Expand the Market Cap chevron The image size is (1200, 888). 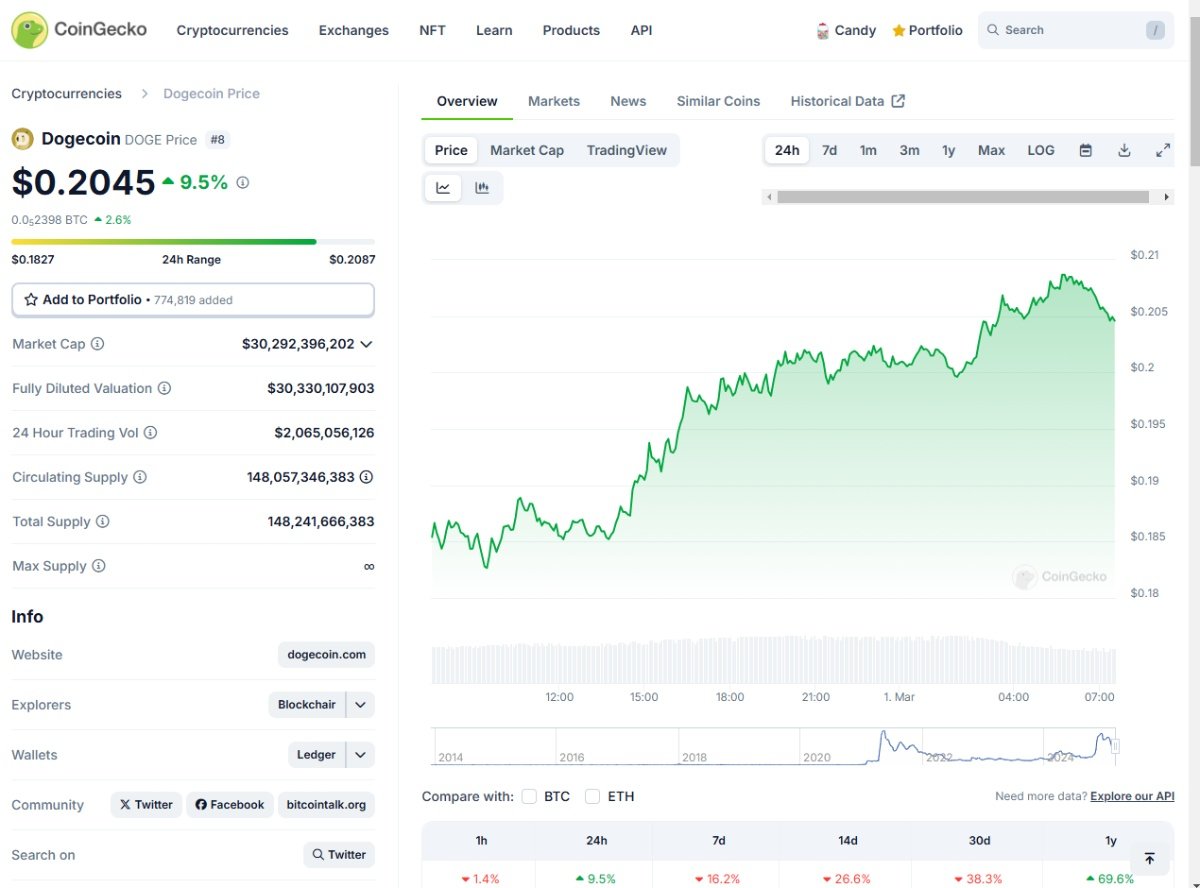(x=366, y=344)
